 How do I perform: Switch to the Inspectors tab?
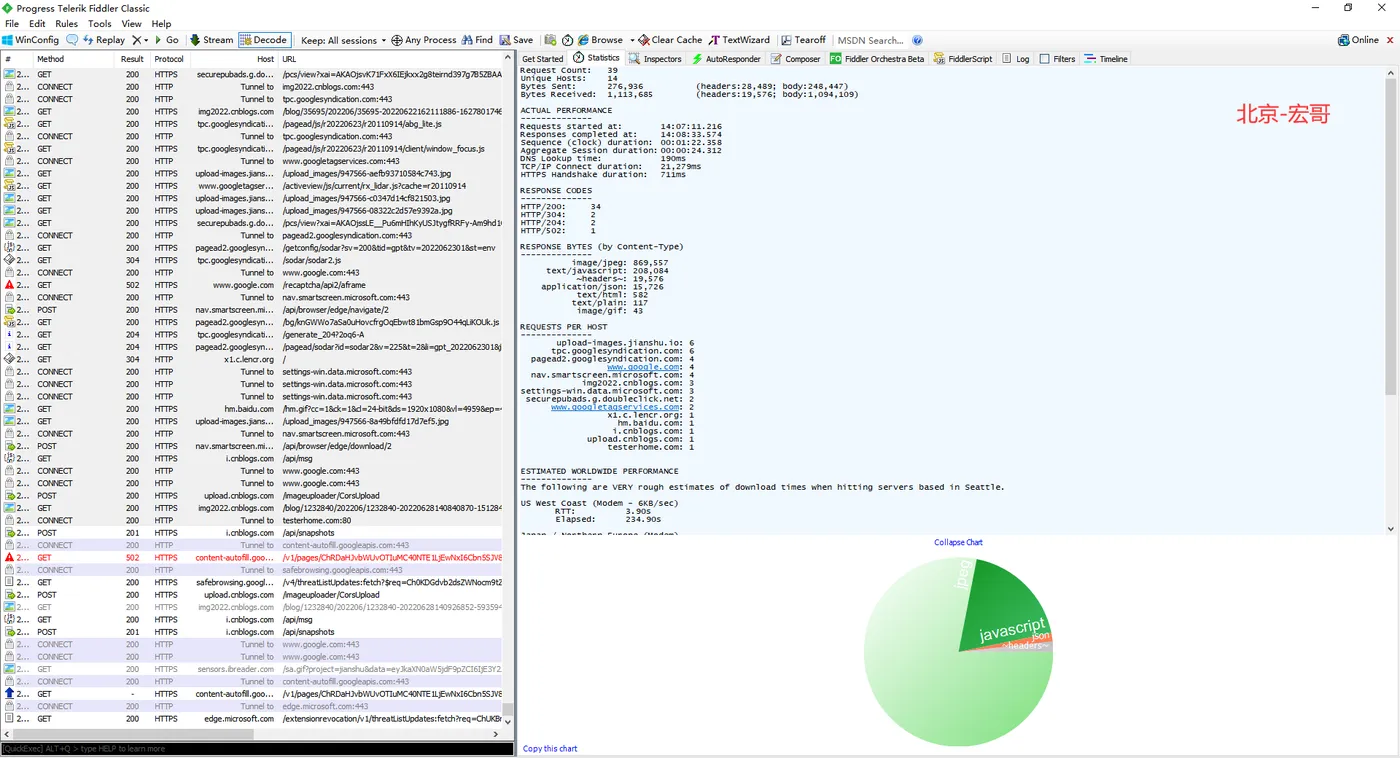point(655,59)
